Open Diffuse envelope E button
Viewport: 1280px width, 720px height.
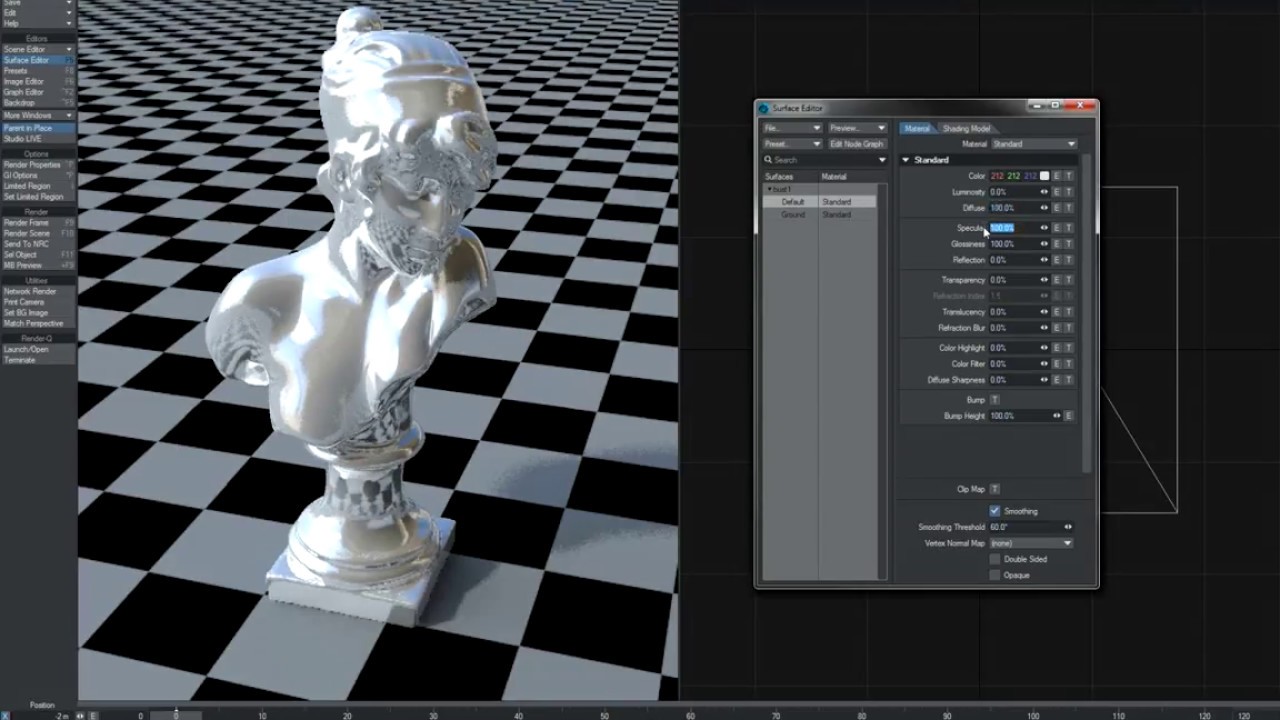[x=1057, y=208]
